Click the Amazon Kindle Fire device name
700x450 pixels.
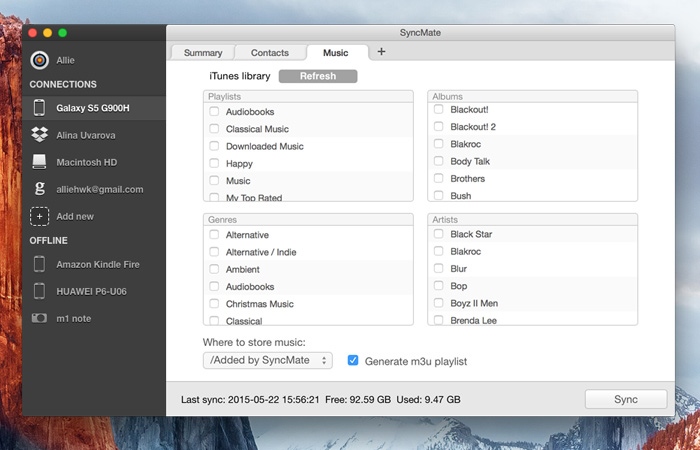click(x=98, y=264)
